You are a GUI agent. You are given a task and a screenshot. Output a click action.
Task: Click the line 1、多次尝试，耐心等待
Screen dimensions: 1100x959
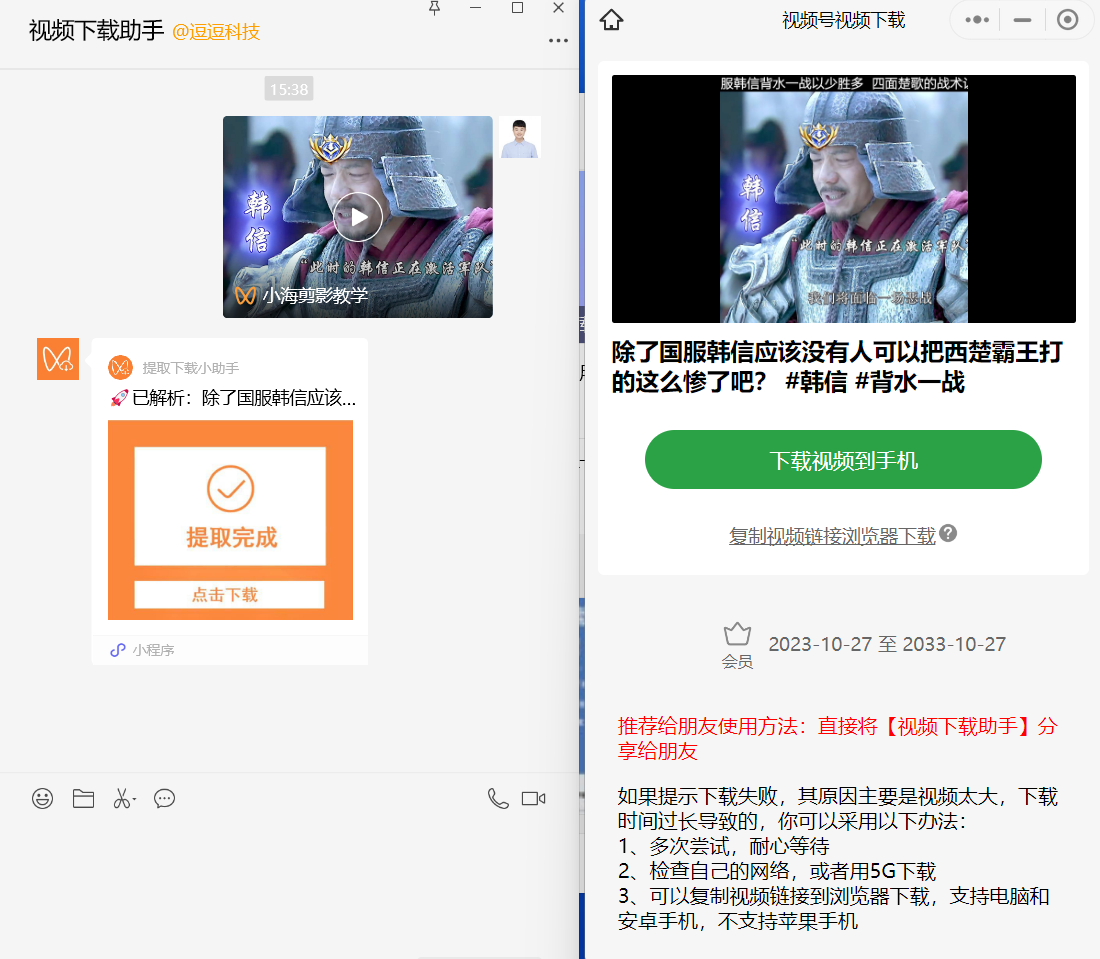click(x=723, y=846)
